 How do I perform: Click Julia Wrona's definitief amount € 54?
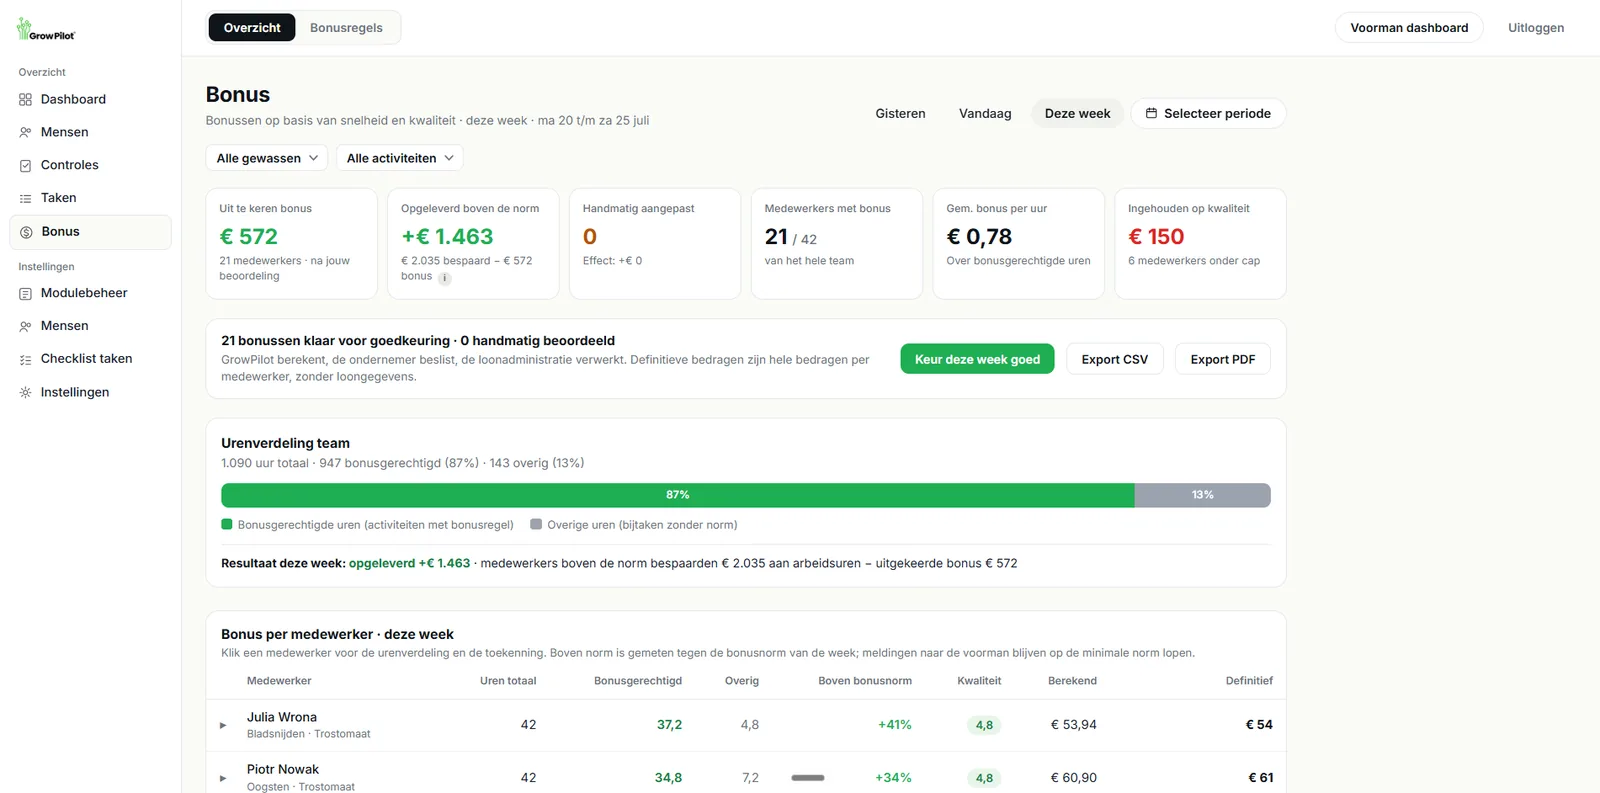pos(1259,725)
